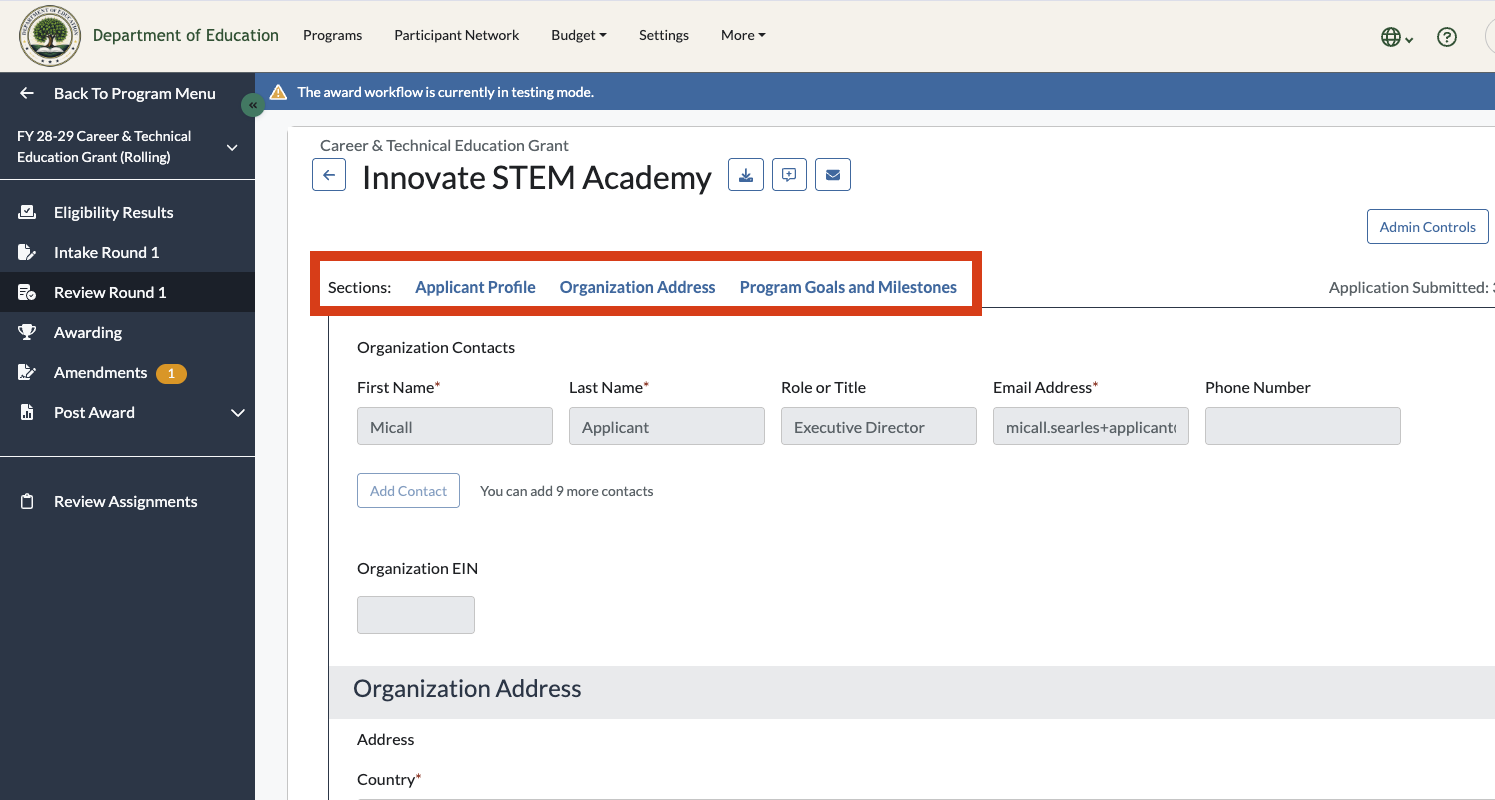Image resolution: width=1495 pixels, height=800 pixels.
Task: Expand the Budget dropdown menu
Action: tap(579, 35)
